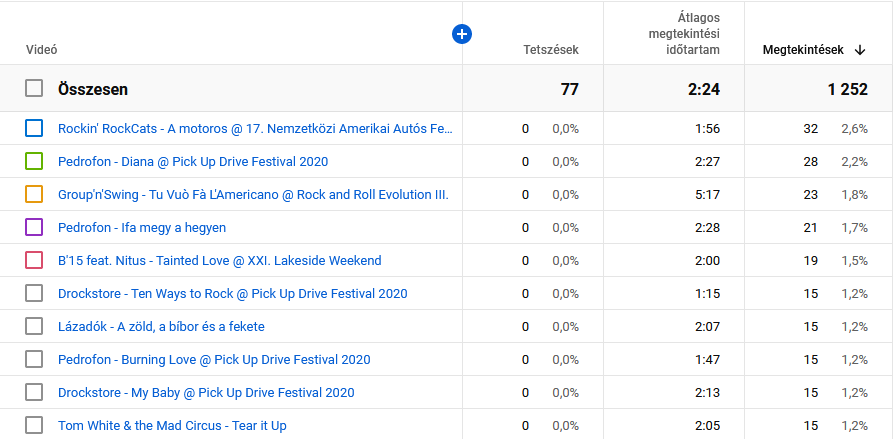Image resolution: width=893 pixels, height=439 pixels.
Task: Open Group'n'Swing Tu Vuò Fà L'Americano link
Action: tap(253, 194)
